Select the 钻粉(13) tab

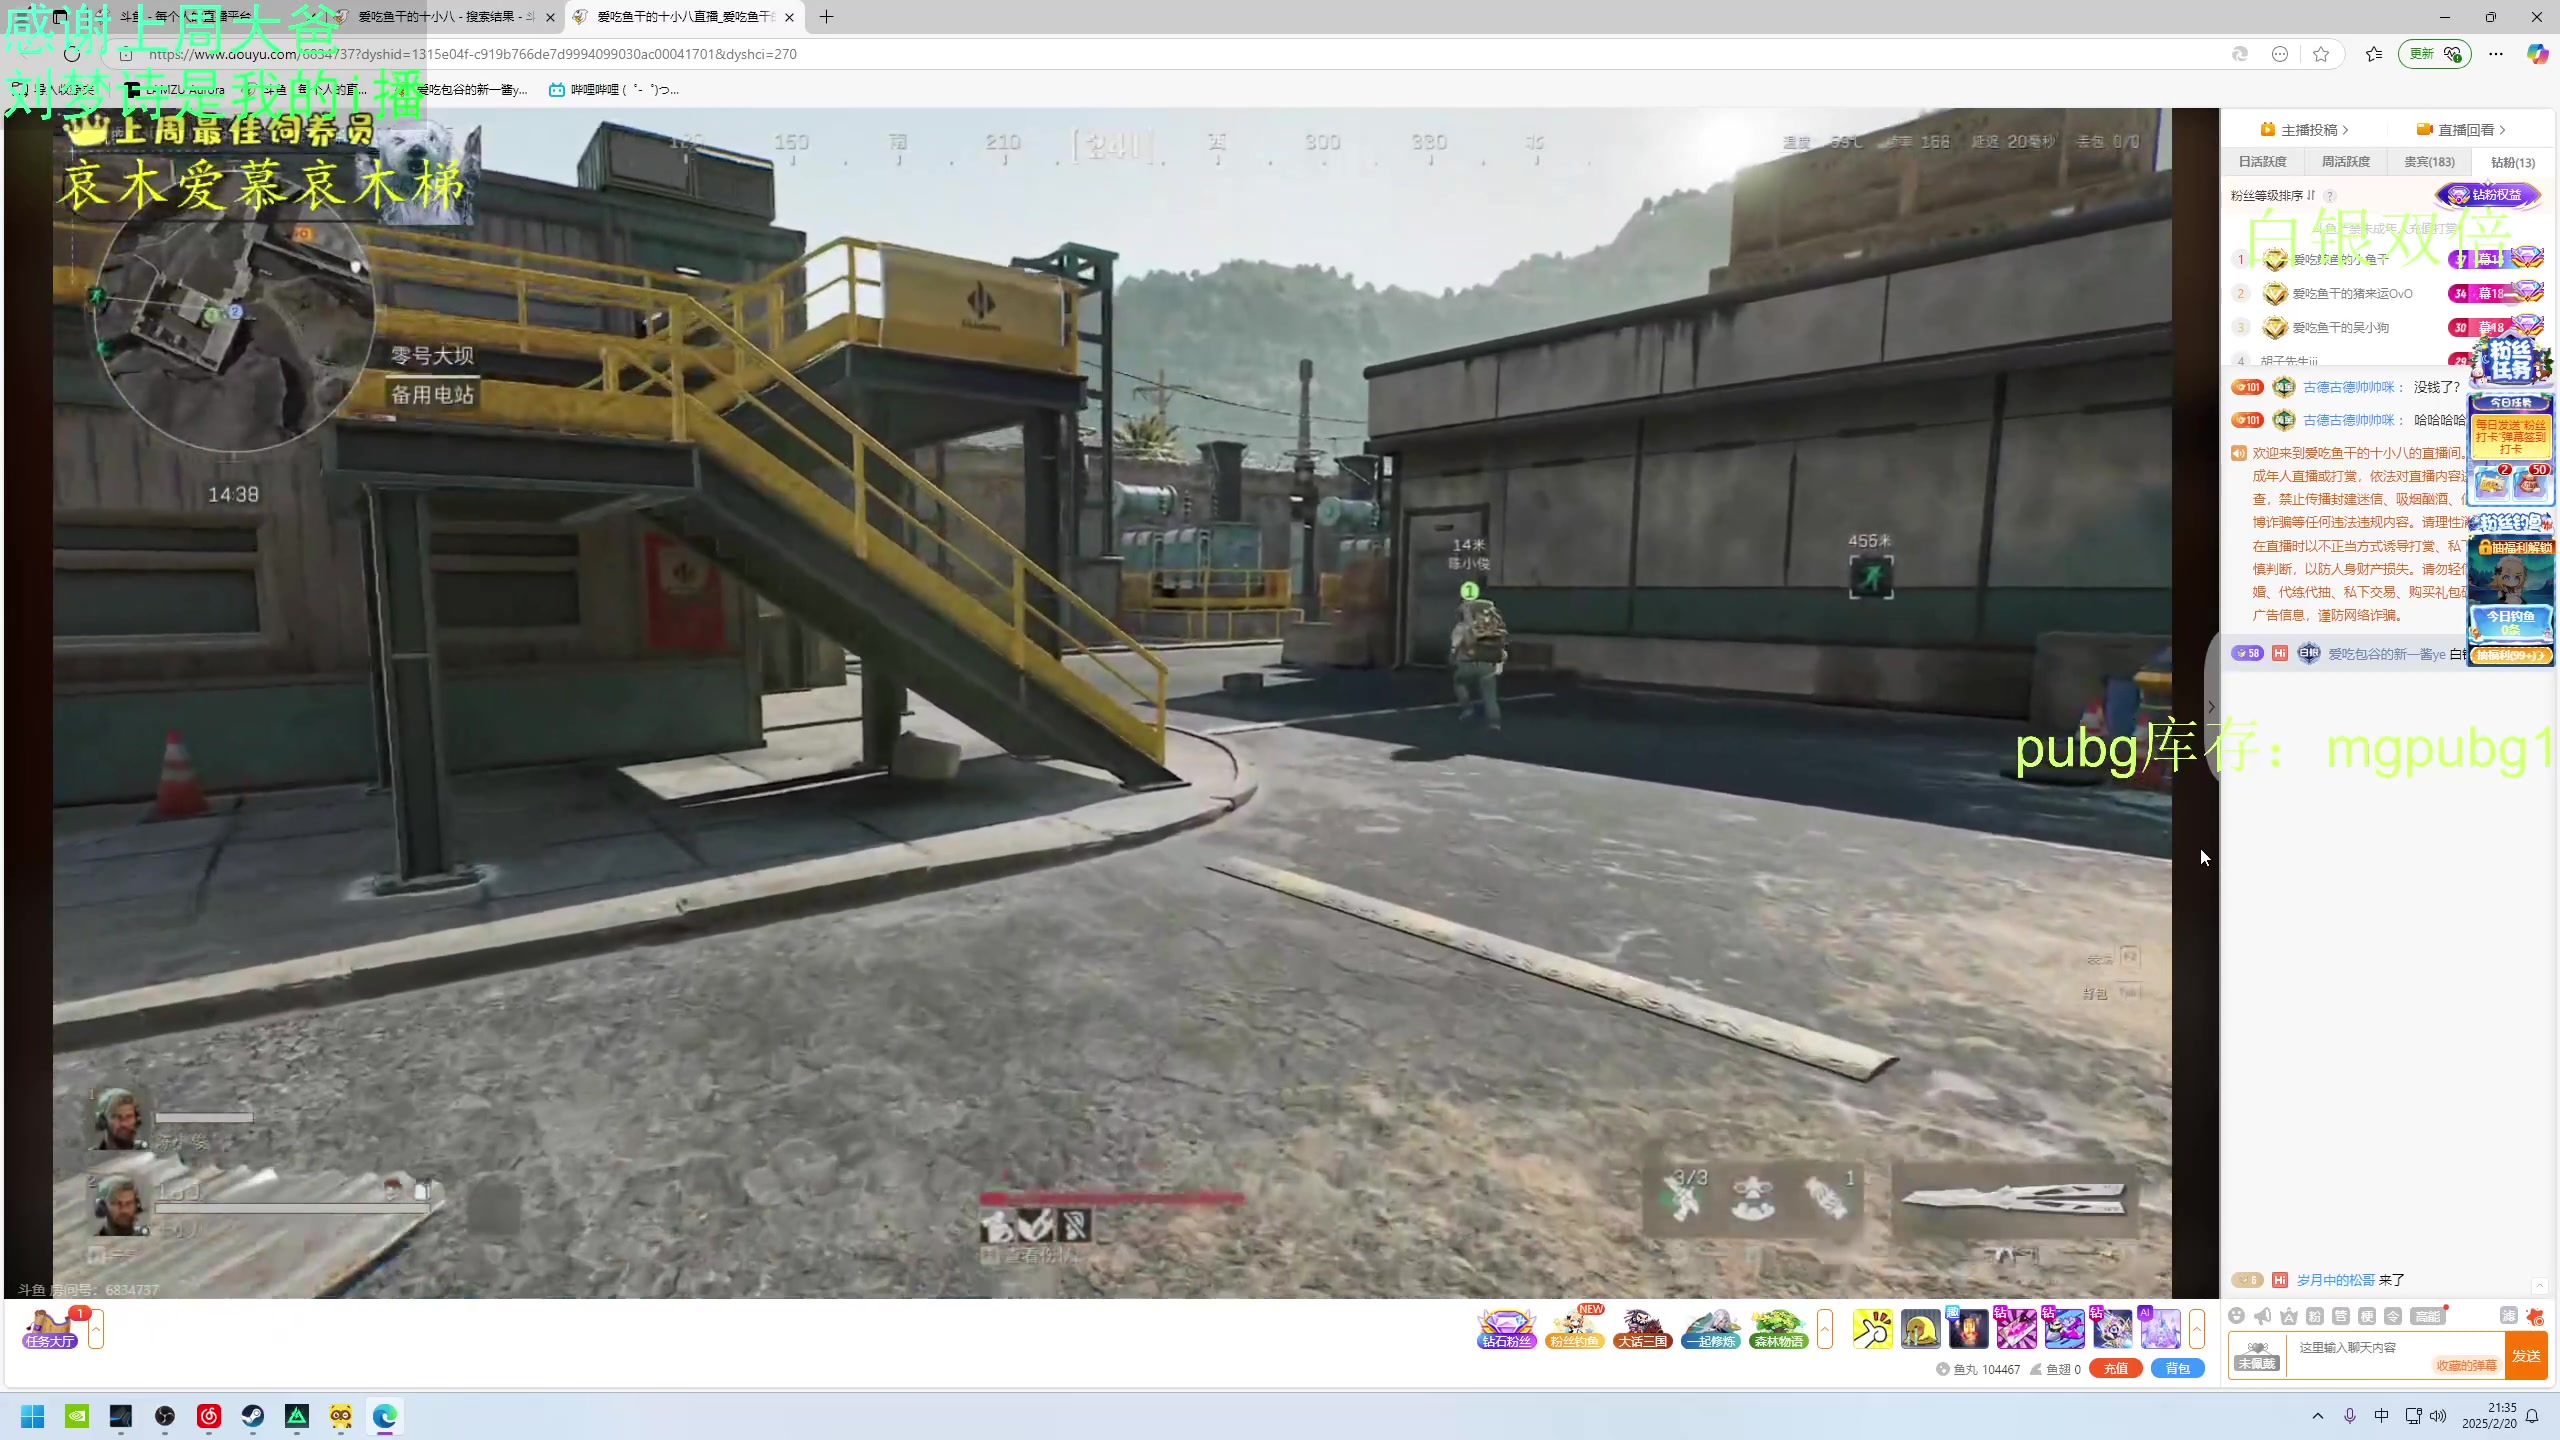pos(2513,162)
